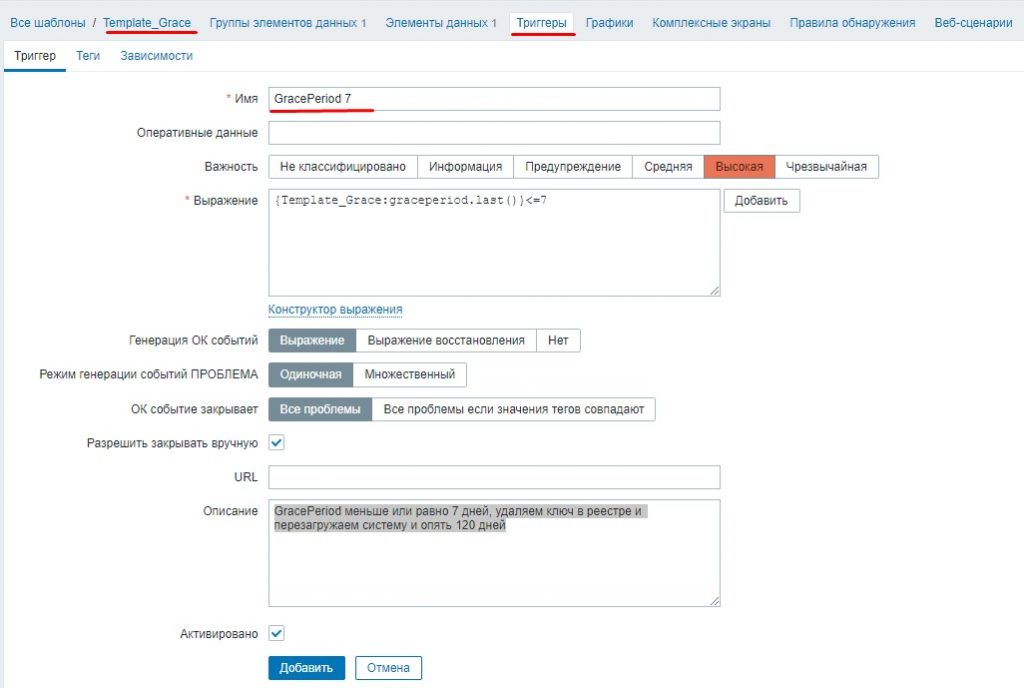Screen dimensions: 1024x688
Task: Focus the Оперативные данные field
Action: (494, 133)
